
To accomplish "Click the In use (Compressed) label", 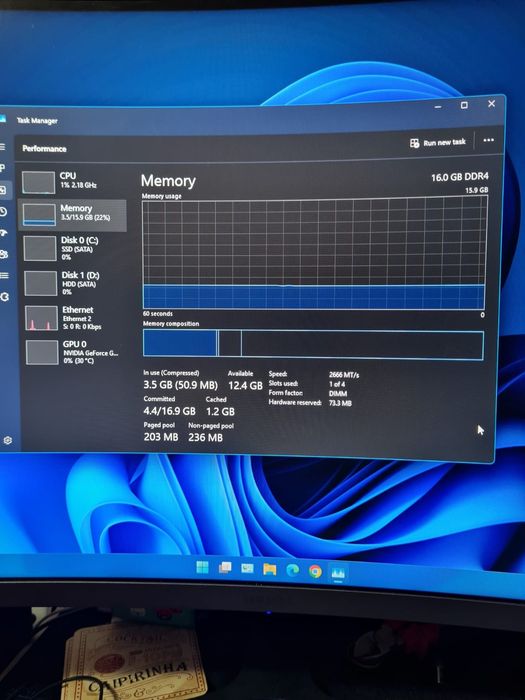I will [171, 373].
